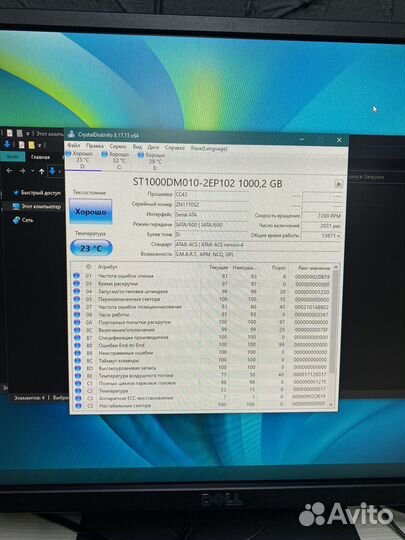Click the status icon of attribute 04
The width and height of the screenshot is (405, 540).
[77, 291]
